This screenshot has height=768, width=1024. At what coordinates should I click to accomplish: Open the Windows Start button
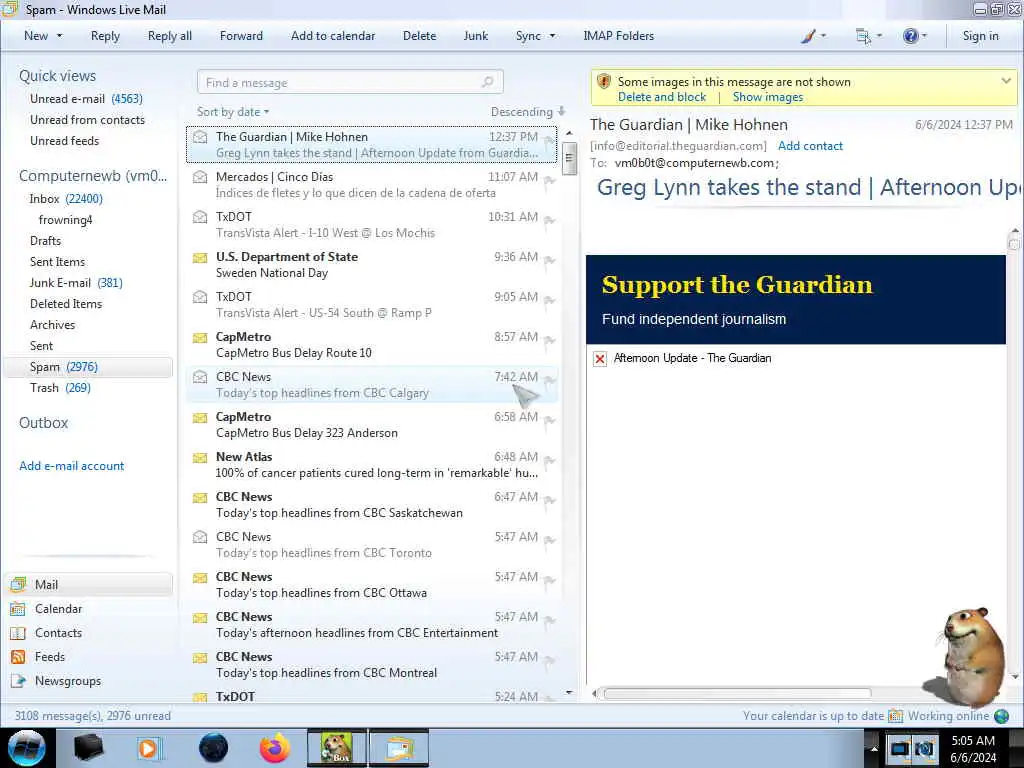[27, 748]
